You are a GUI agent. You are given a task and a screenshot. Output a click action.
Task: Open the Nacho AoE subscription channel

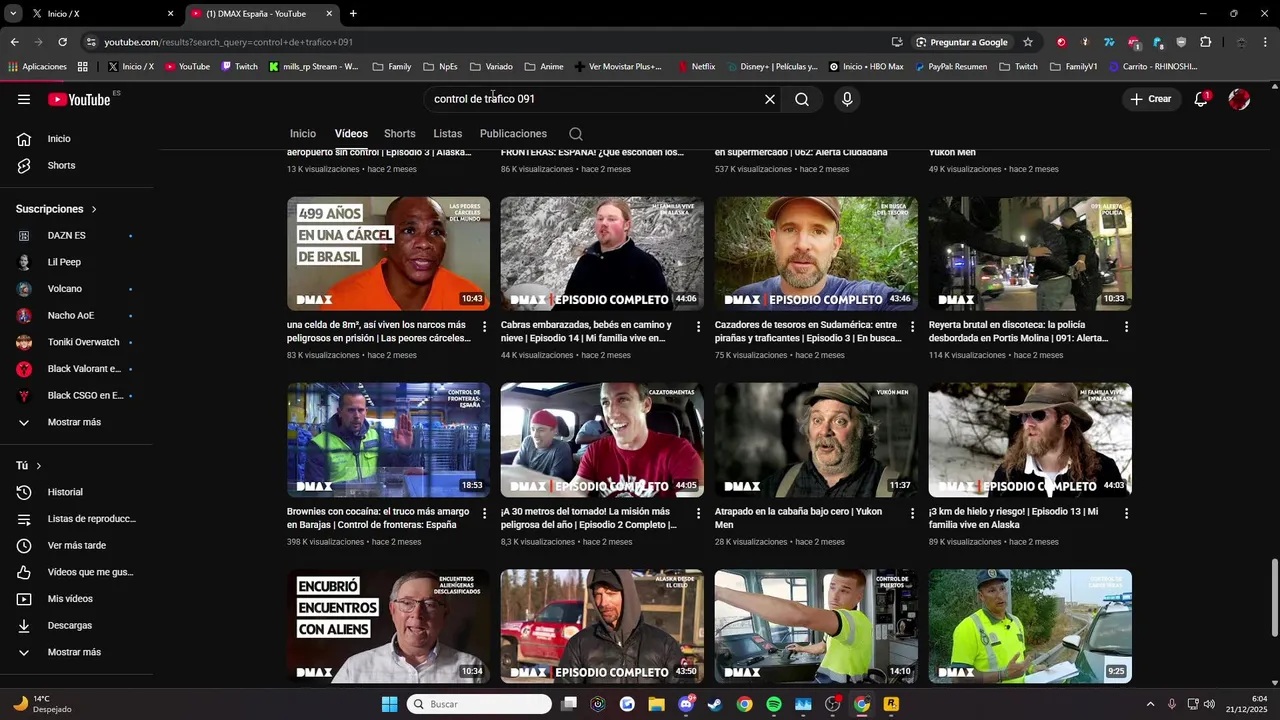70,315
